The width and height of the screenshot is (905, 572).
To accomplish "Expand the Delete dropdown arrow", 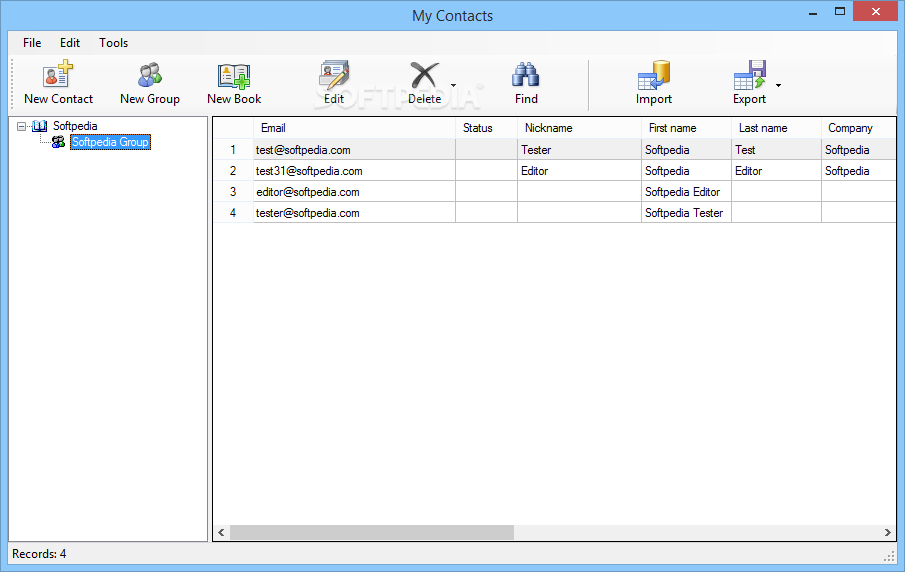I will pyautogui.click(x=453, y=85).
